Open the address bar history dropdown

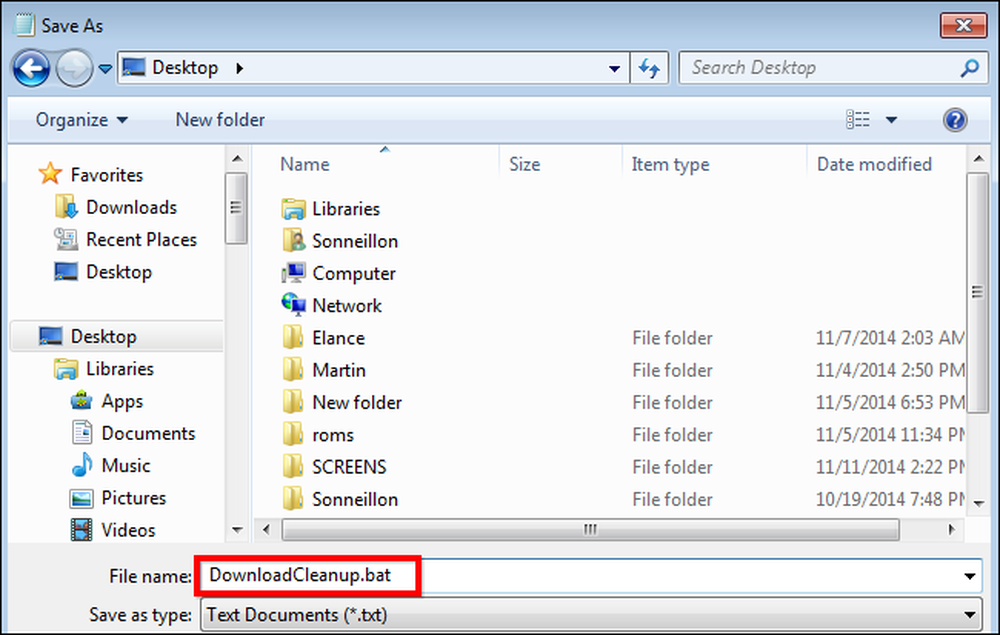(x=615, y=68)
